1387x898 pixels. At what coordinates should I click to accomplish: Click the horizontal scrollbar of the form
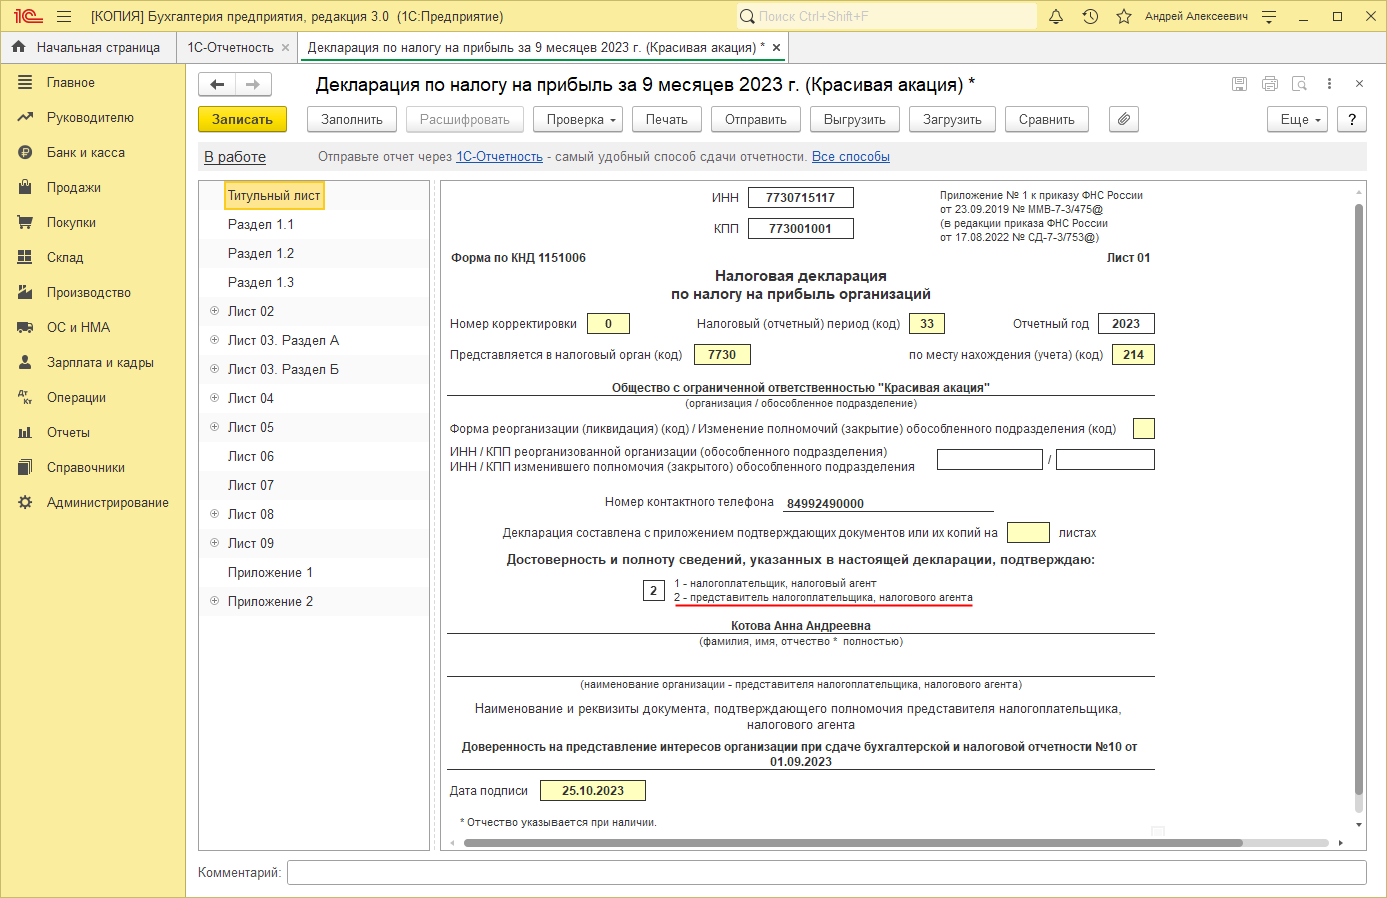(852, 843)
